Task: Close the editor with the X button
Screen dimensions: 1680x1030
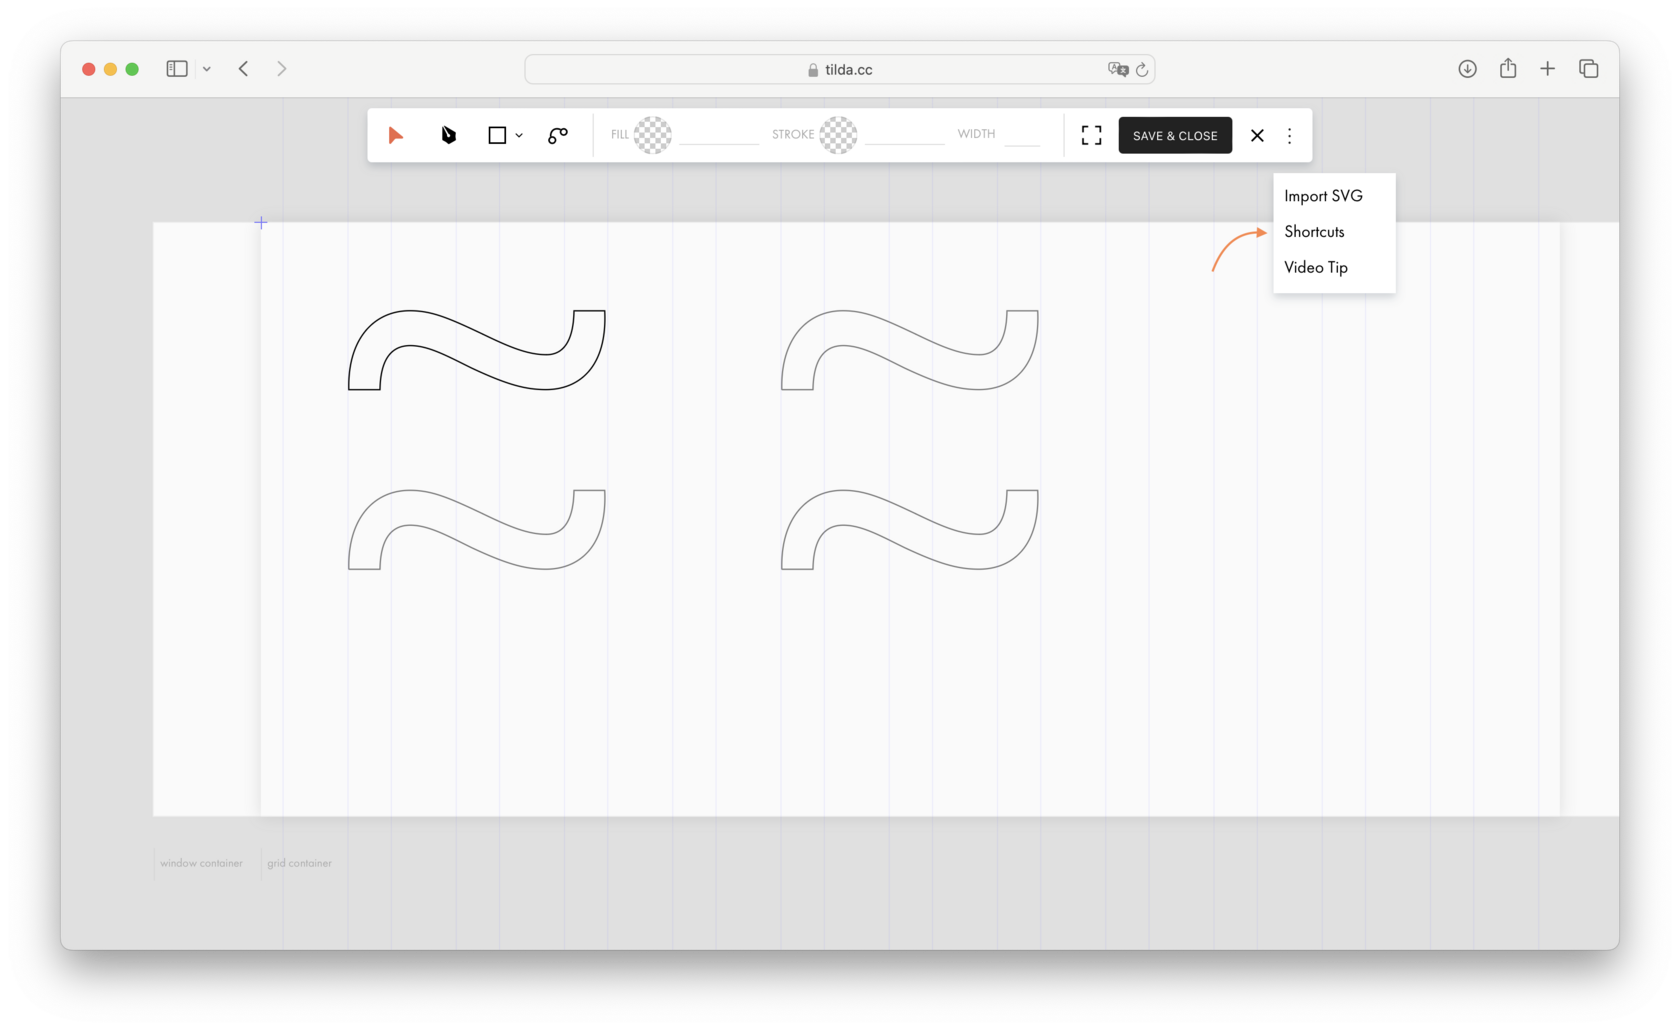Action: 1257,135
